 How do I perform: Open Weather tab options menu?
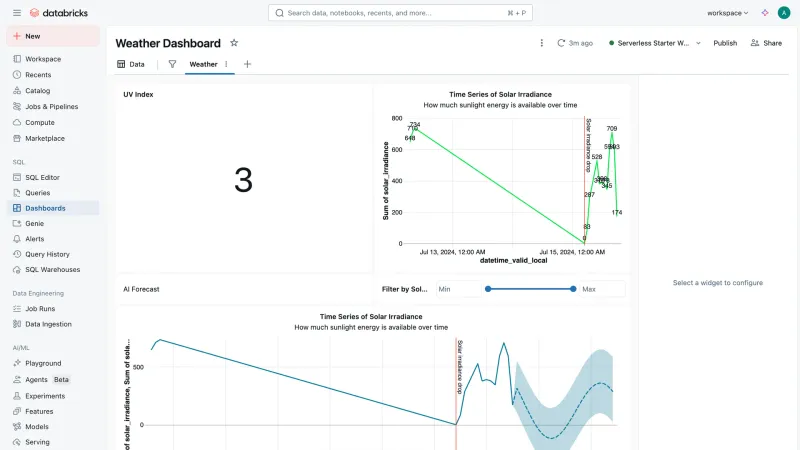(x=226, y=64)
